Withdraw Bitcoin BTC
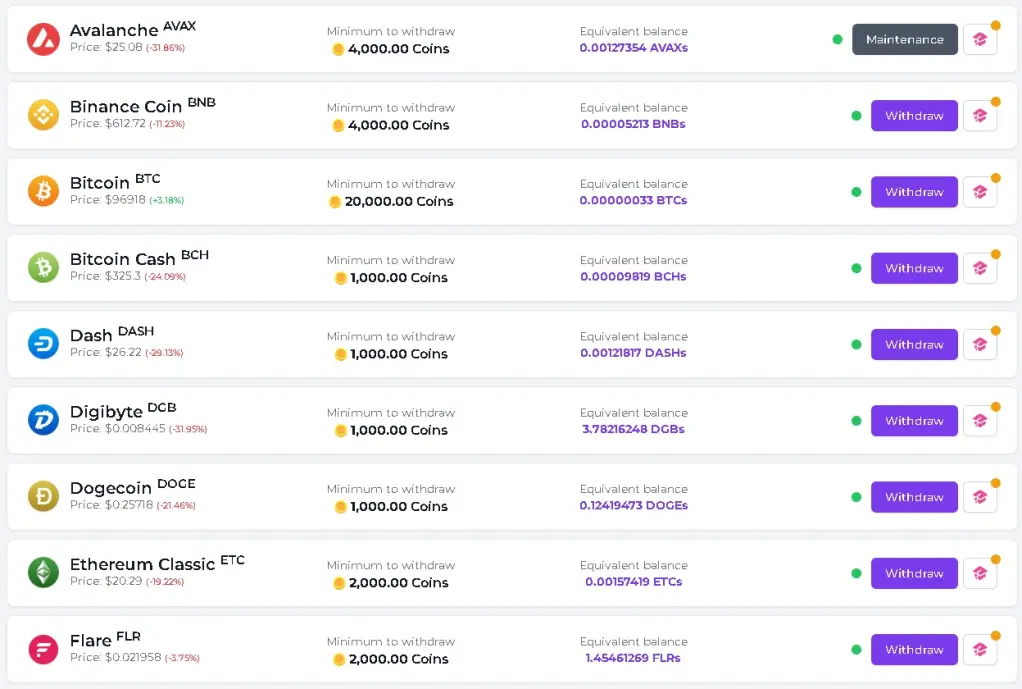Screen dimensions: 1022x689 coord(914,192)
